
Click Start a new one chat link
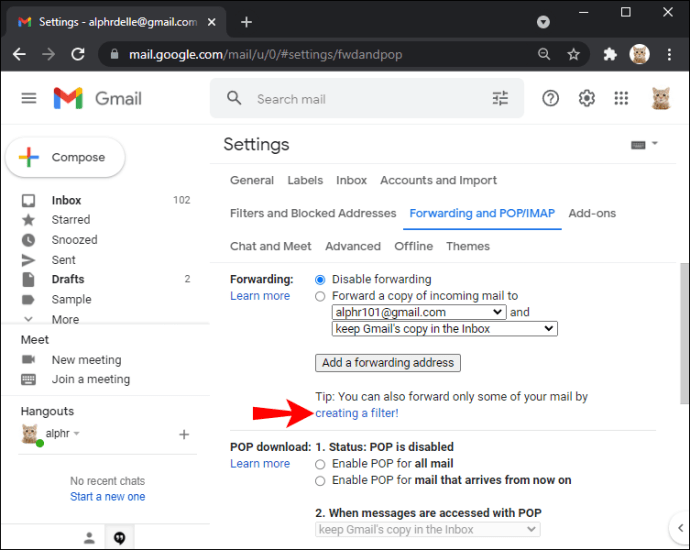click(x=107, y=497)
